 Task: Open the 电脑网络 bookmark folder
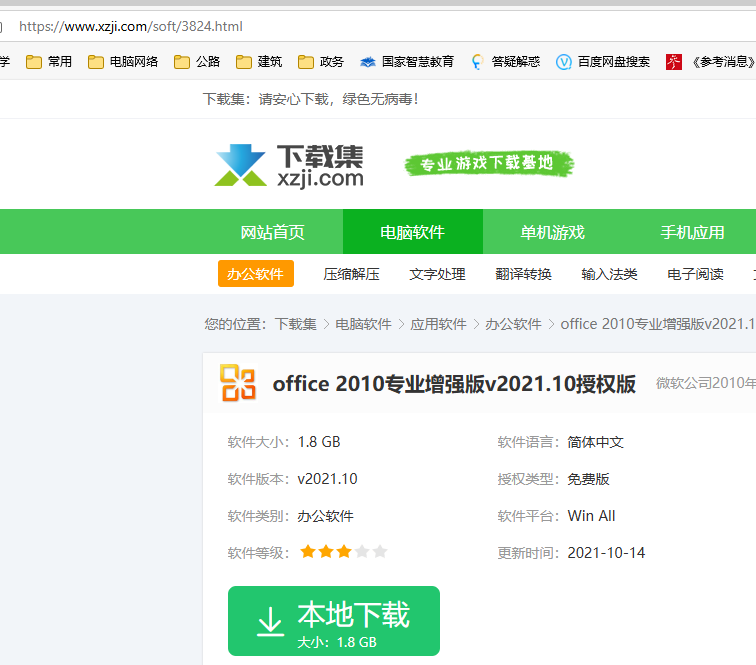[x=123, y=62]
